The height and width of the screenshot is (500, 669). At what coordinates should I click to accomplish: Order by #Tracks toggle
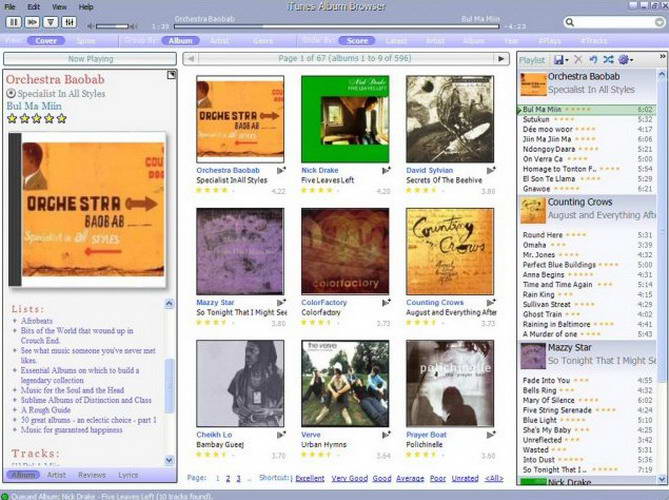[x=594, y=41]
